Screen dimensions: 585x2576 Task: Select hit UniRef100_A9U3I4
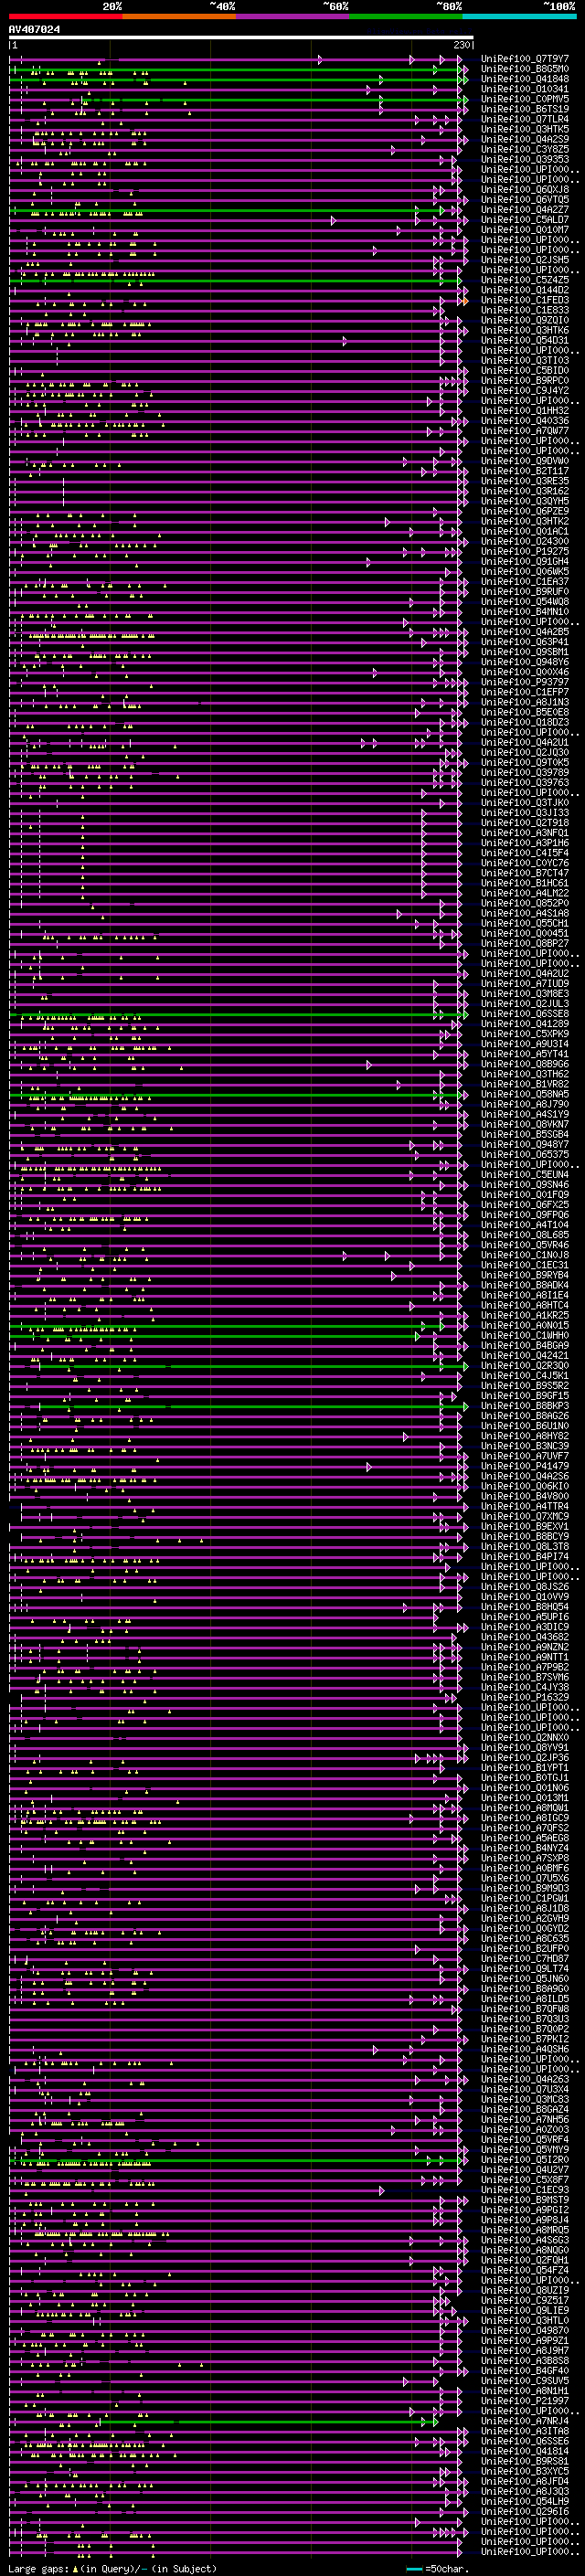525,1044
